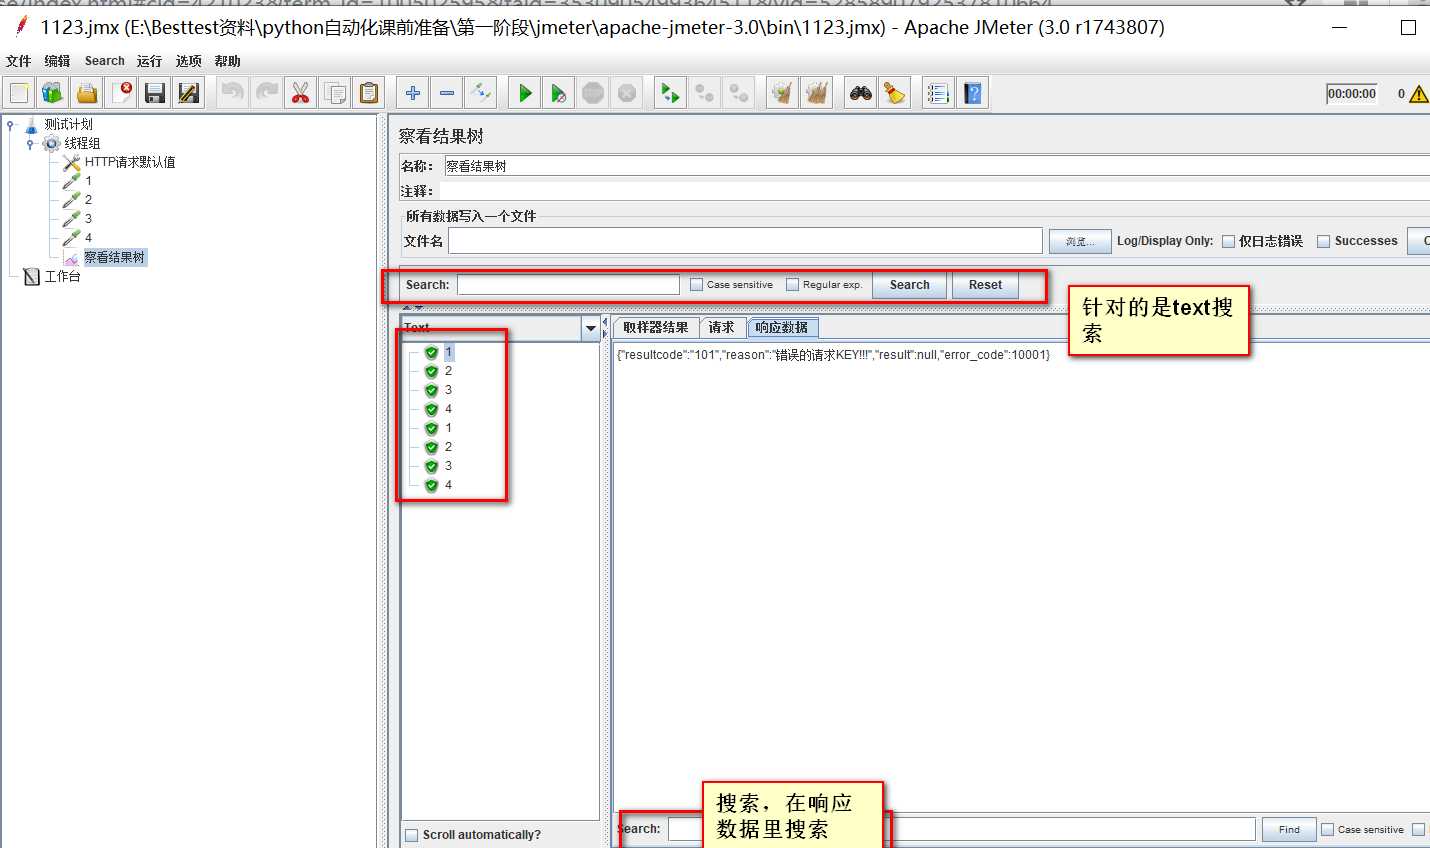Select 测试计划 in the test plan tree
The width and height of the screenshot is (1430, 848).
coord(68,125)
